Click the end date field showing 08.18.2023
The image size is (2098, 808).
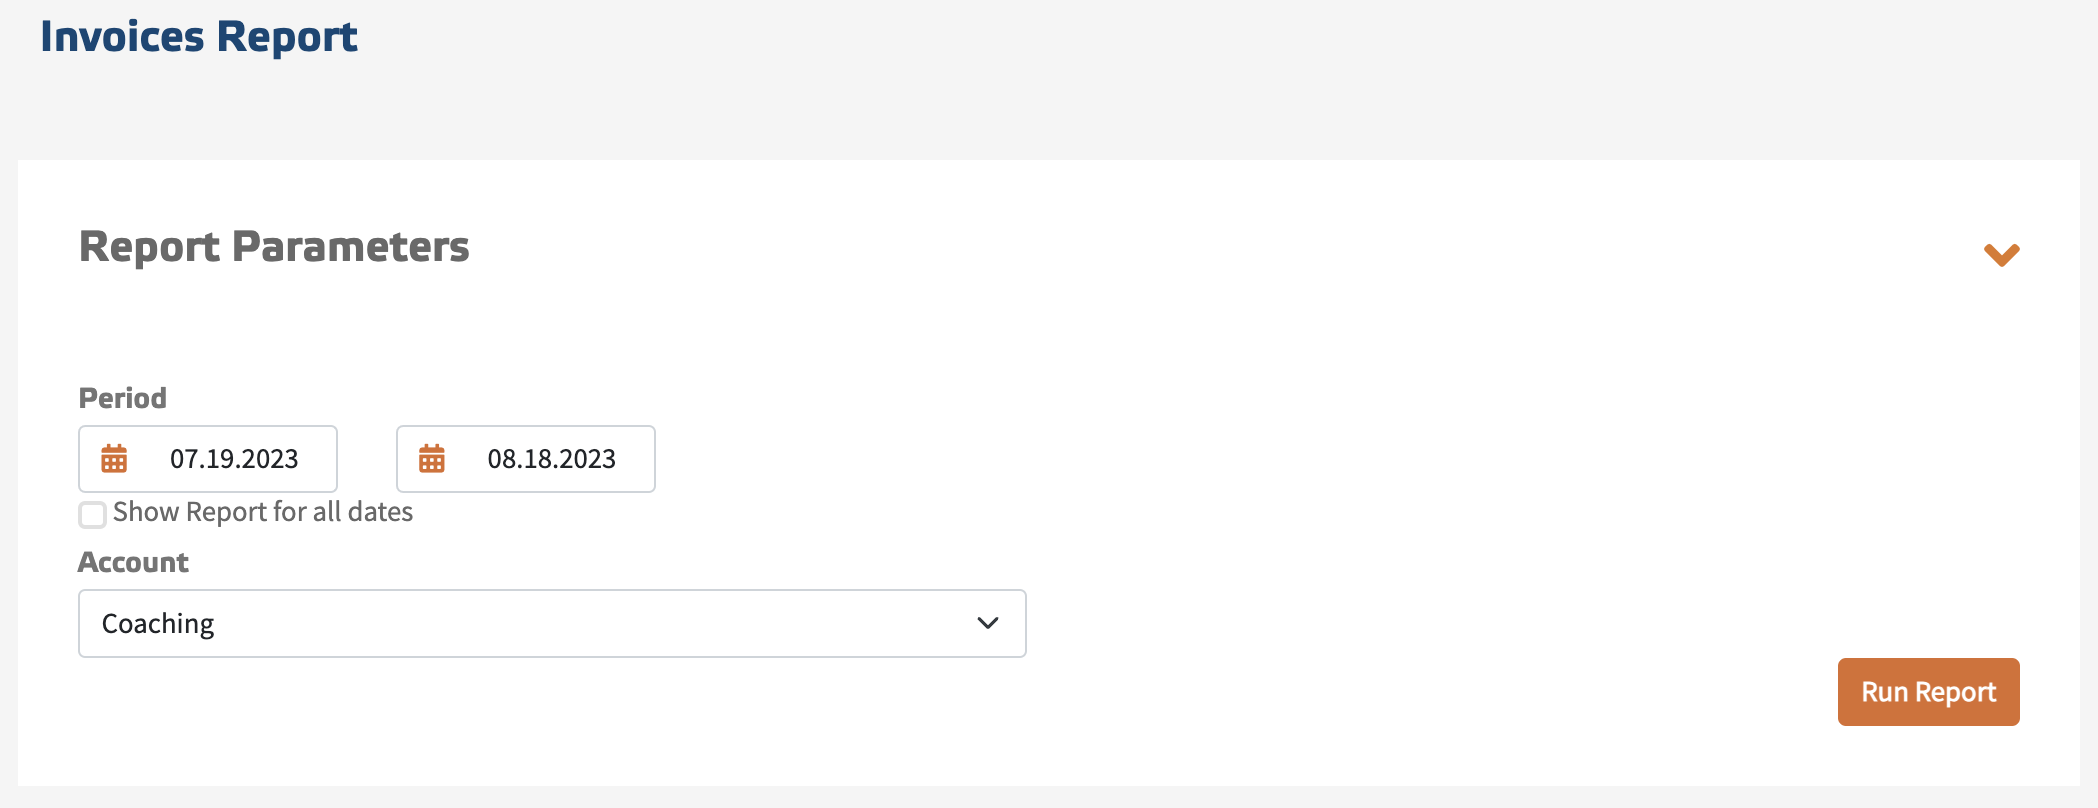(x=552, y=459)
